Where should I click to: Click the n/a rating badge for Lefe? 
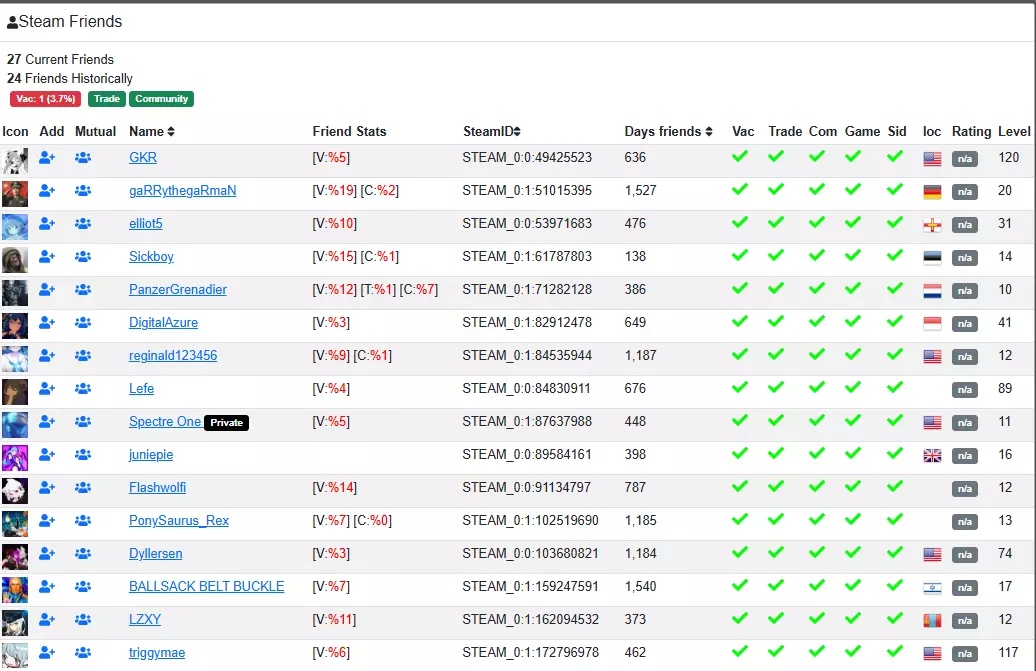pyautogui.click(x=965, y=390)
